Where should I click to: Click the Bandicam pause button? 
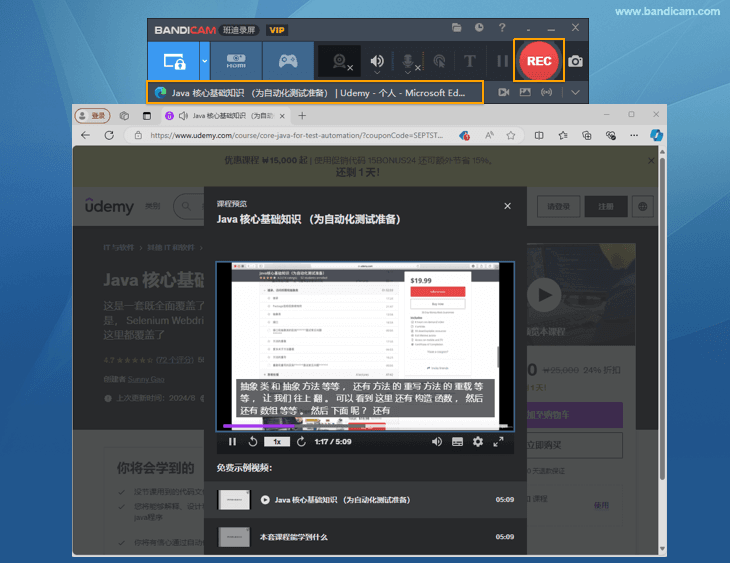pyautogui.click(x=502, y=61)
